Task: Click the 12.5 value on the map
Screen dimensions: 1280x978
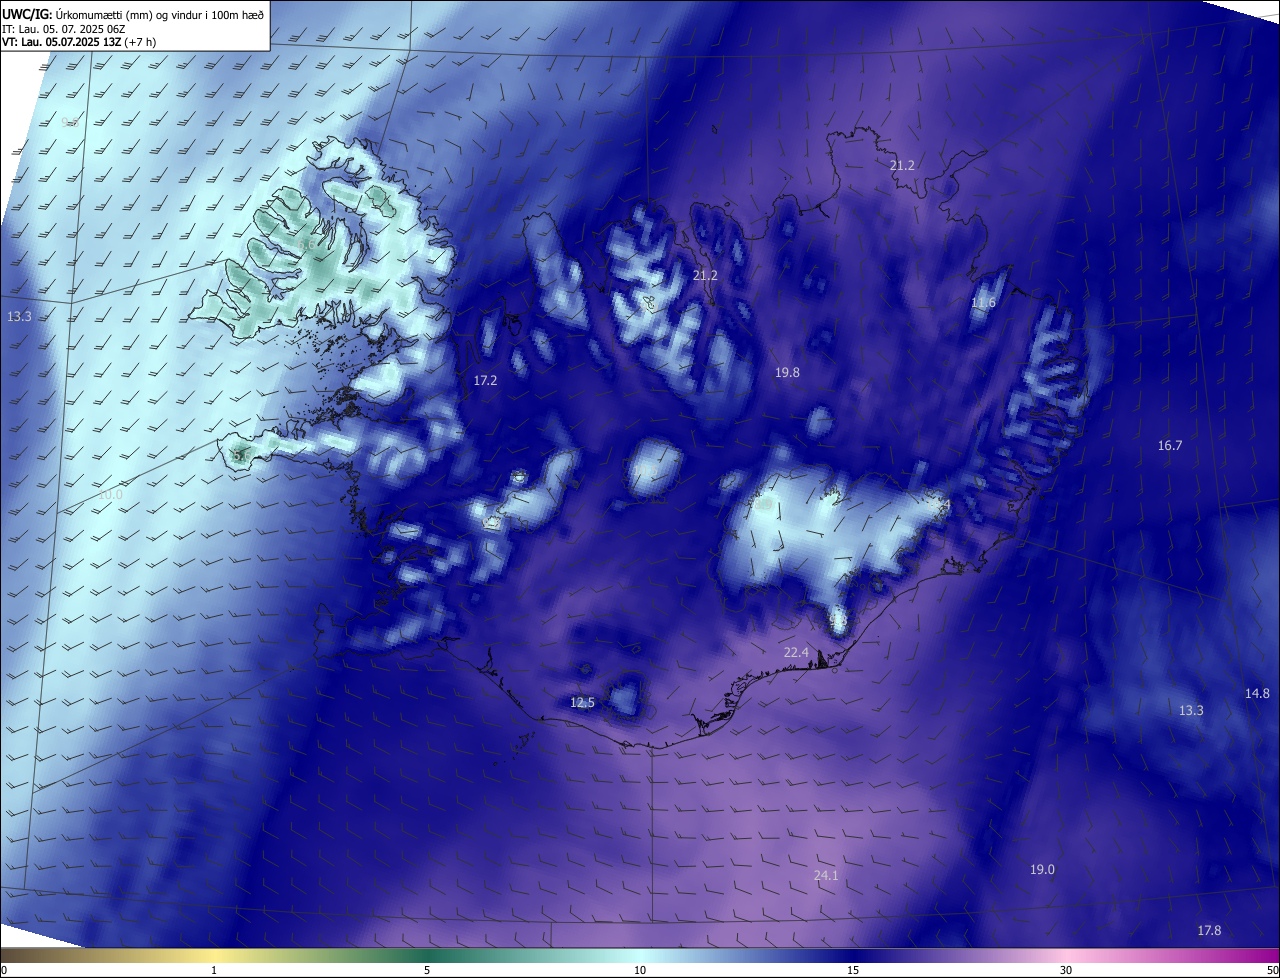Action: pyautogui.click(x=582, y=703)
